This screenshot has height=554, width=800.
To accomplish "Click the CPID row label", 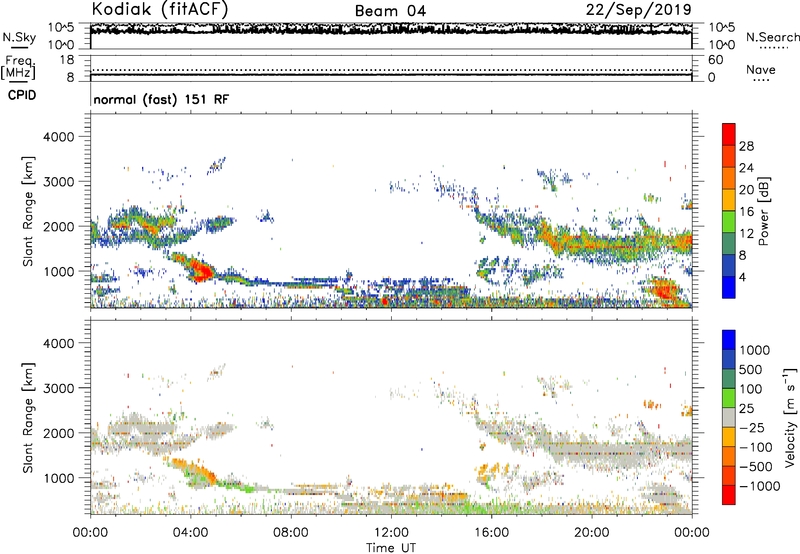I will coord(22,95).
